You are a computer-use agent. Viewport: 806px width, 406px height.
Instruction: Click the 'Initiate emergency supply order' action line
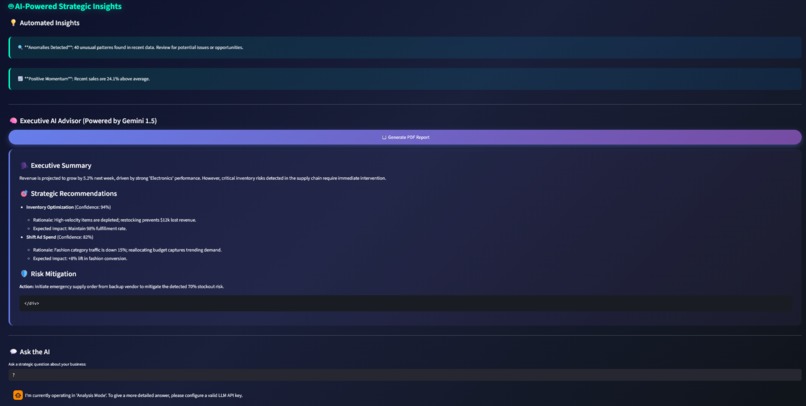coord(121,287)
